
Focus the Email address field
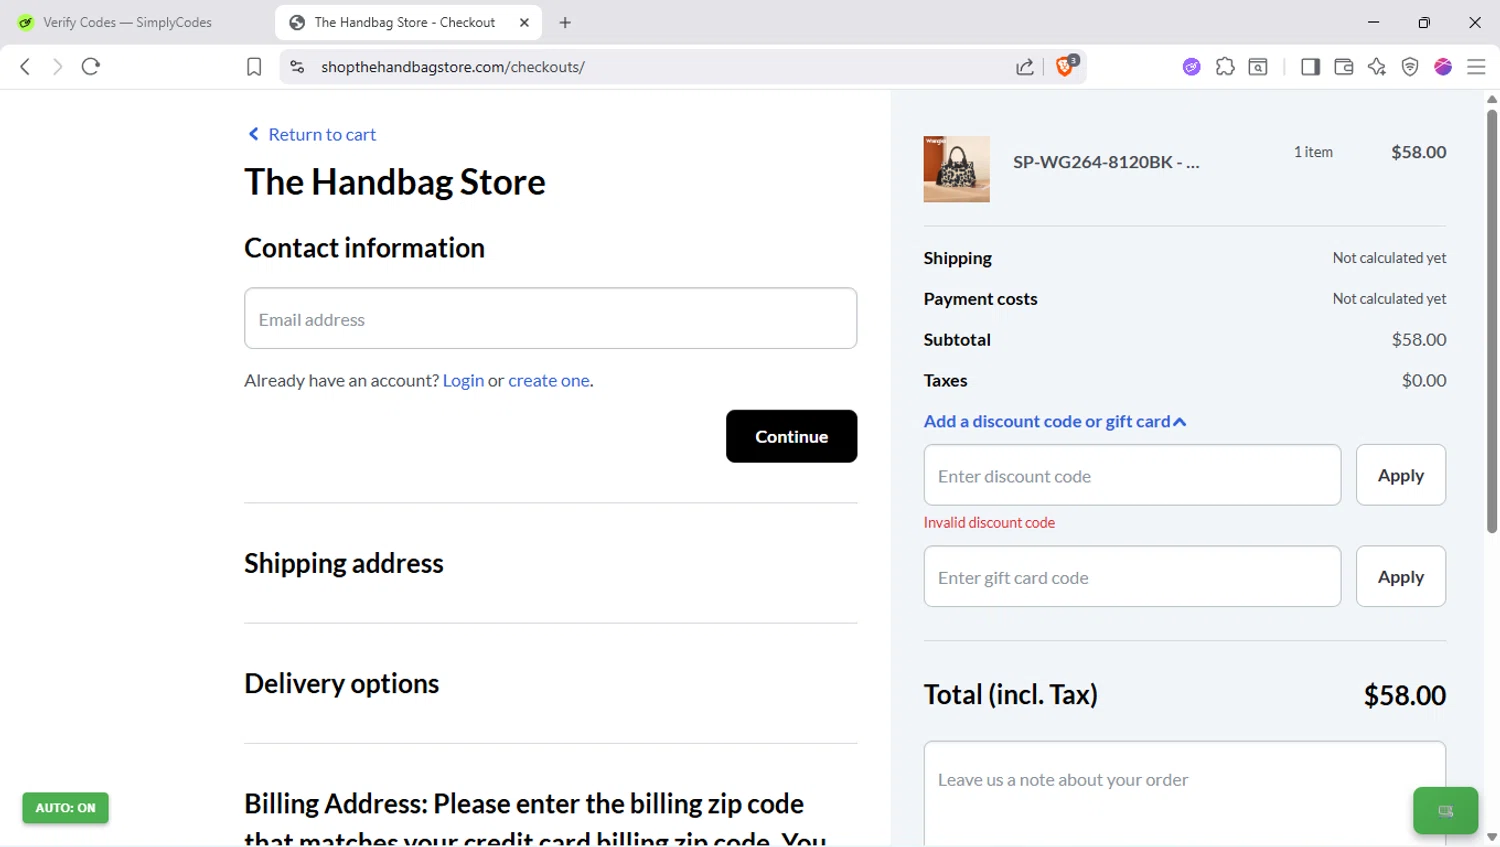550,318
